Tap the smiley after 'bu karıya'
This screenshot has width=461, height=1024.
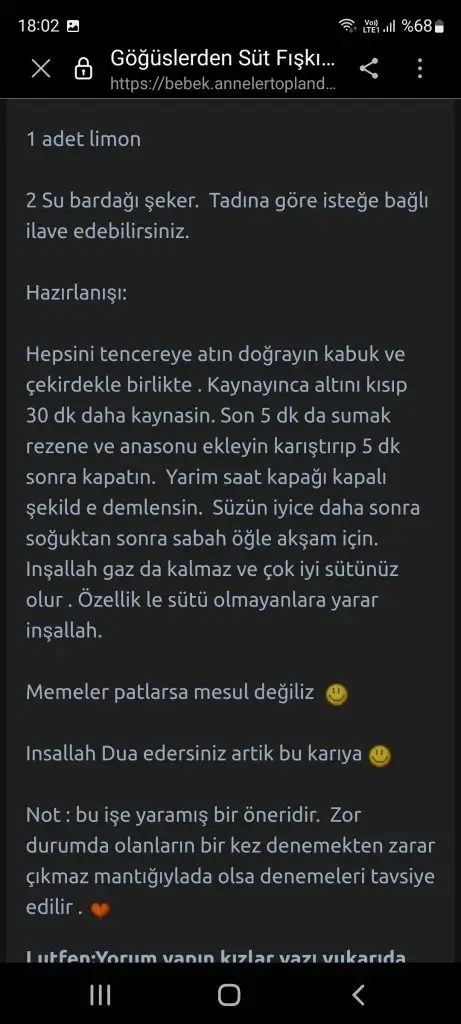pyautogui.click(x=380, y=756)
